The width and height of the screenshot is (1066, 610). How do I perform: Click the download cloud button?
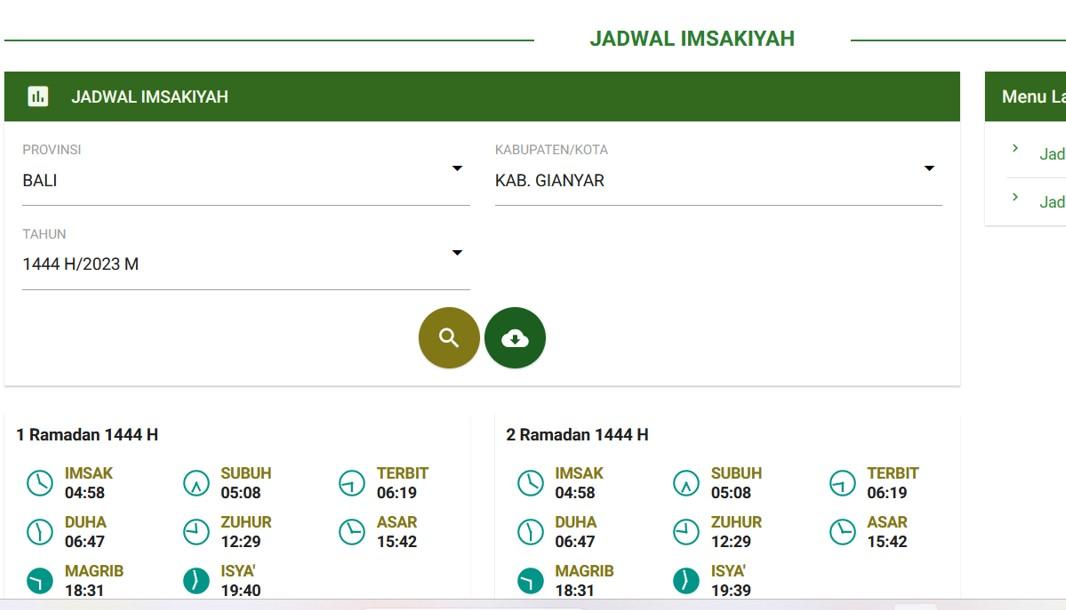pos(515,338)
